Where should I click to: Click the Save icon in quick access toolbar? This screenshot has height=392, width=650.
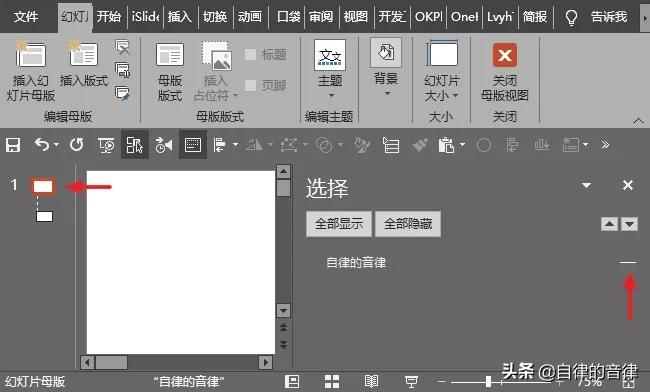13,145
